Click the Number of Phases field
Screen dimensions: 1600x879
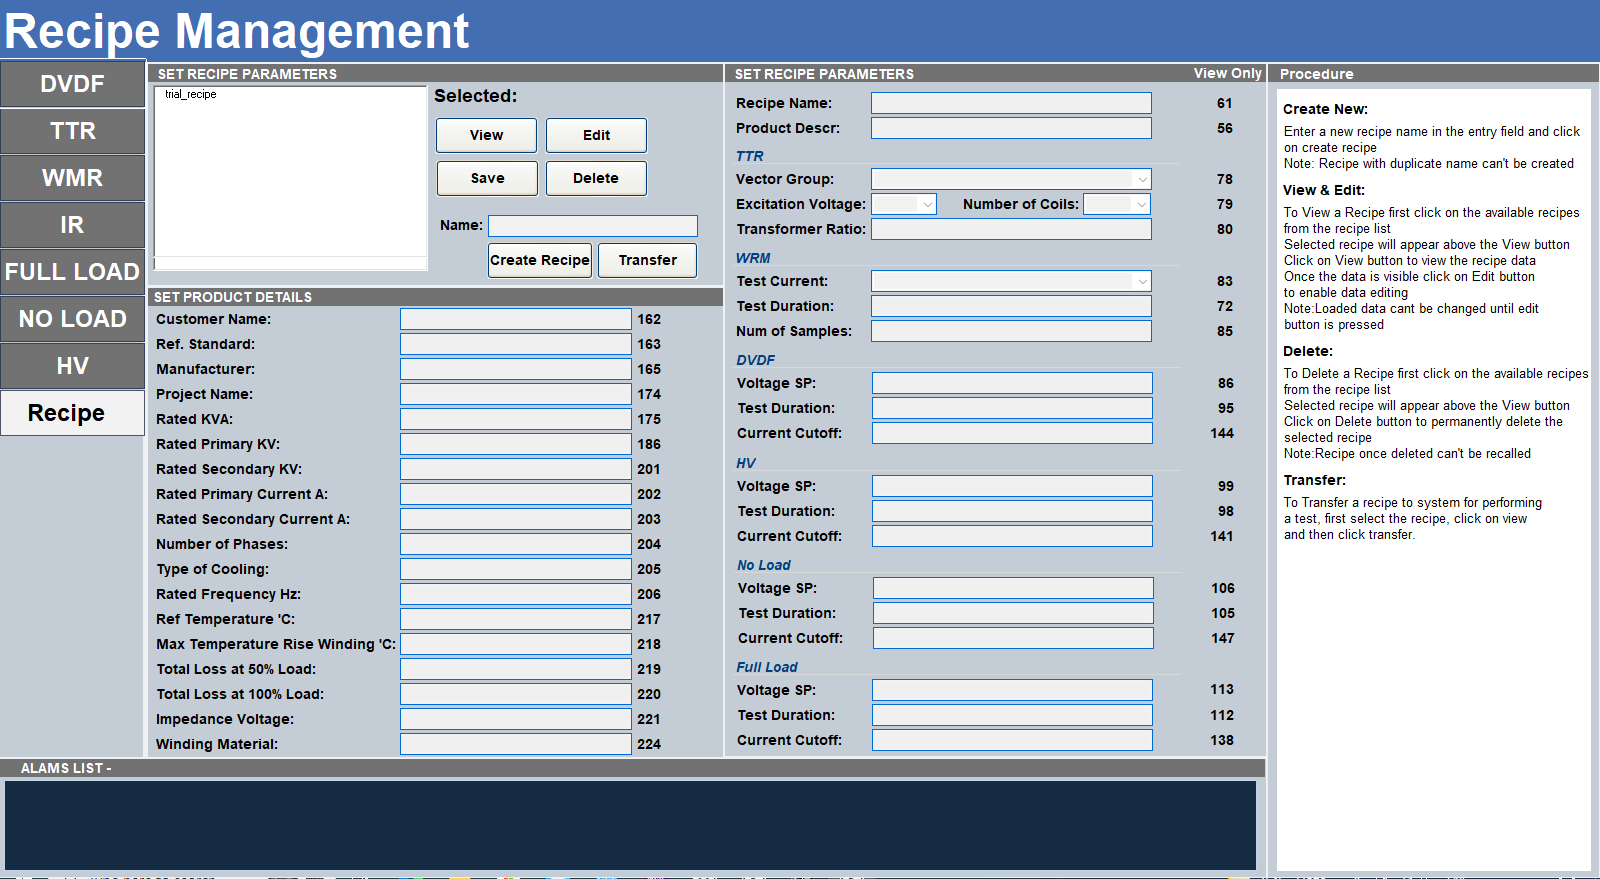[x=516, y=544]
